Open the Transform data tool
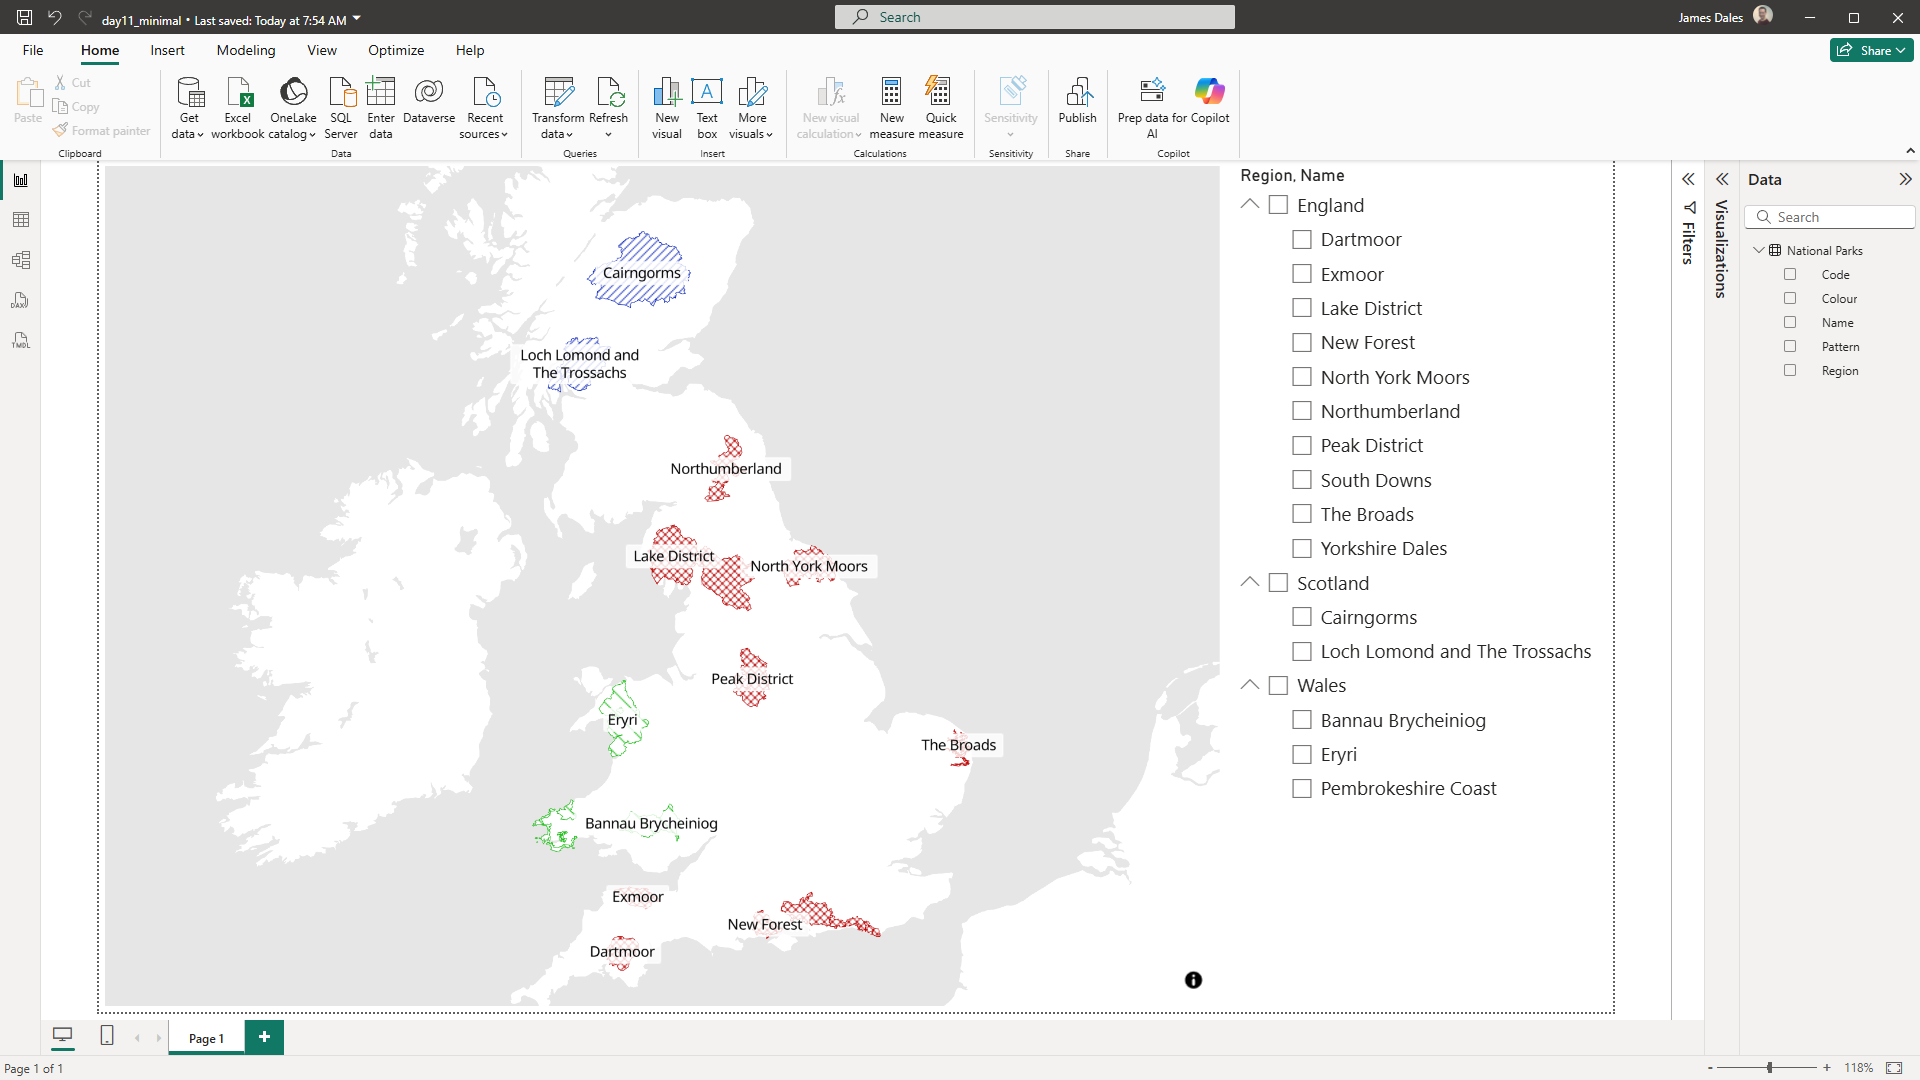The height and width of the screenshot is (1080, 1920). pyautogui.click(x=558, y=93)
